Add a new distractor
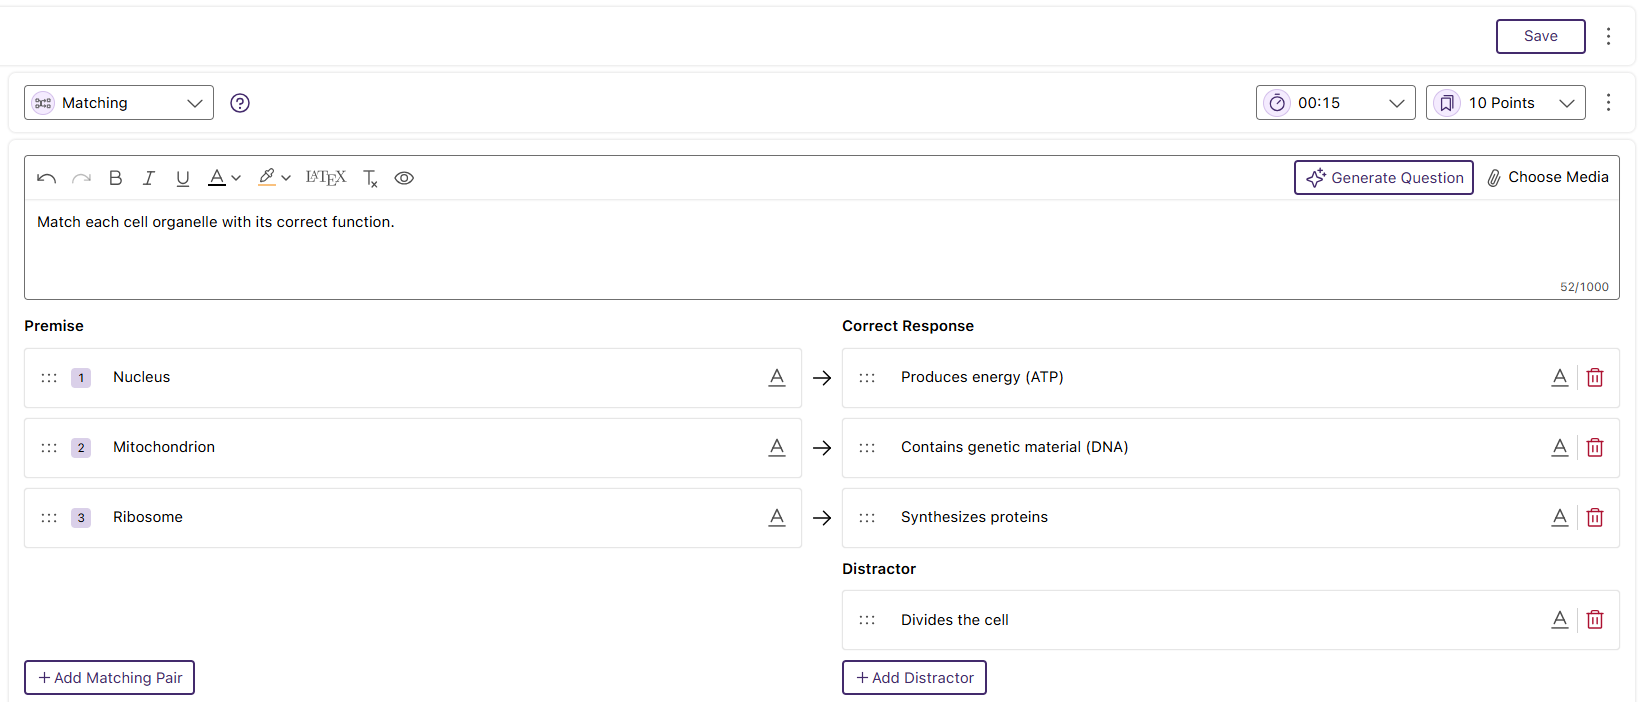The image size is (1641, 702). point(914,677)
